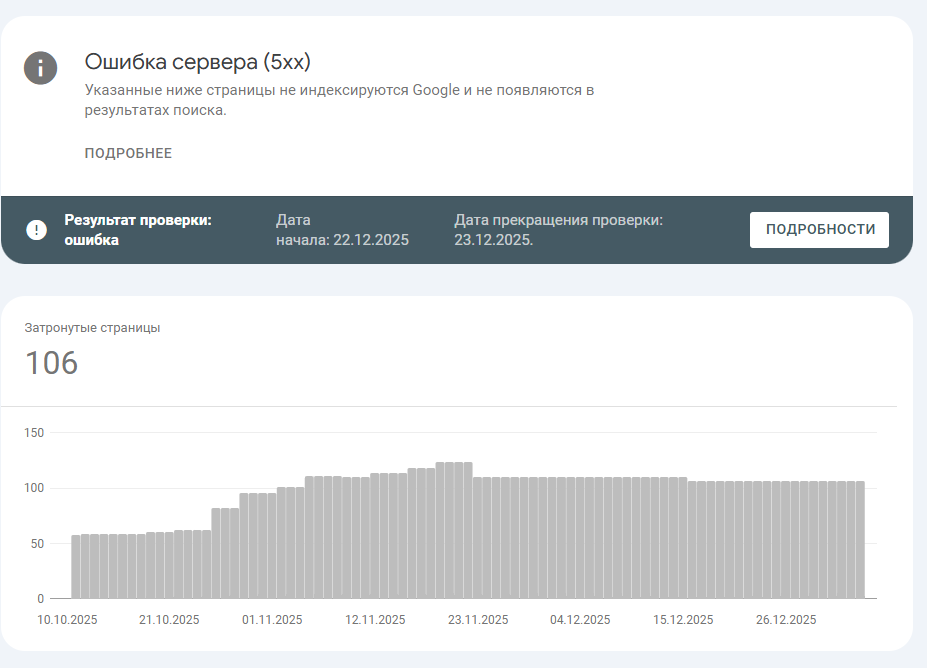Click the Результат проверки: ошибка text
This screenshot has width=927, height=668.
tap(138, 230)
